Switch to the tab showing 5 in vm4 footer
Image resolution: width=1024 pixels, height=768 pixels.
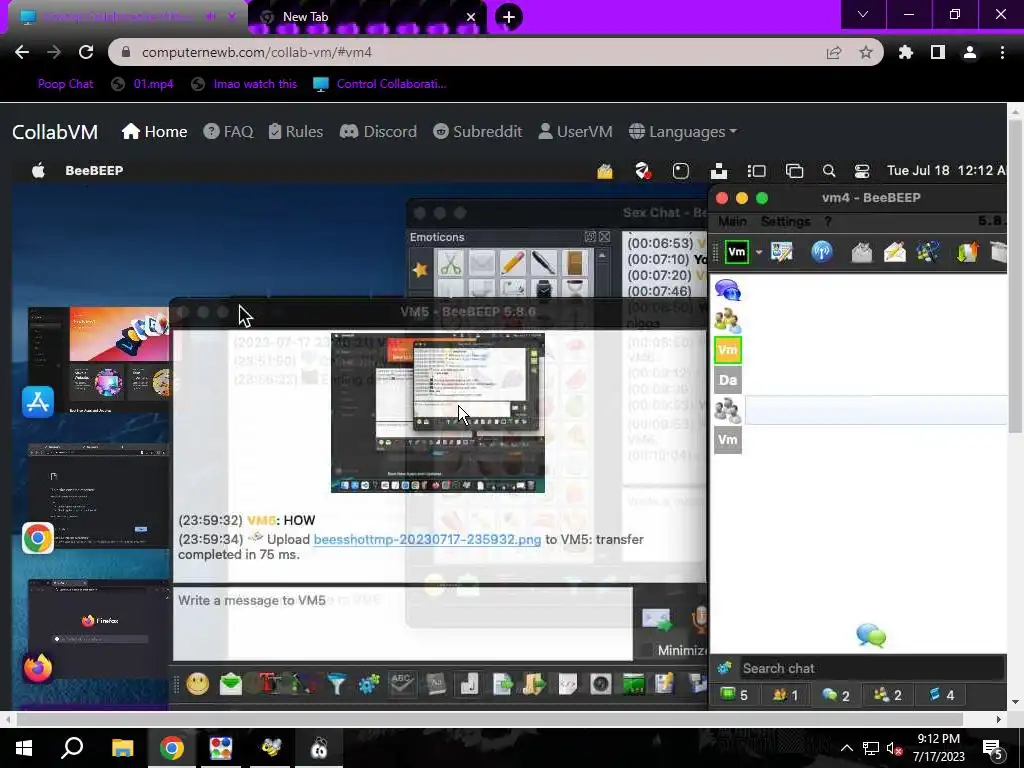pyautogui.click(x=734, y=696)
